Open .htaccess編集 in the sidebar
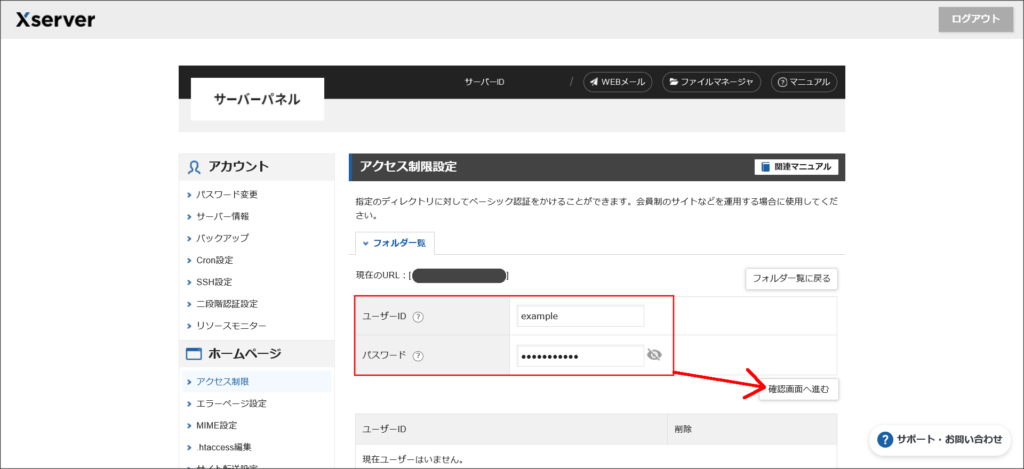This screenshot has width=1024, height=469. coord(223,447)
